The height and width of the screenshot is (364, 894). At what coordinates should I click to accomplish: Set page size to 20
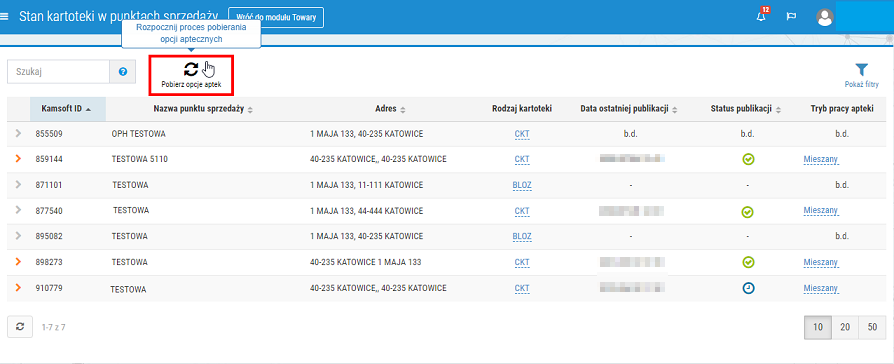pos(846,327)
